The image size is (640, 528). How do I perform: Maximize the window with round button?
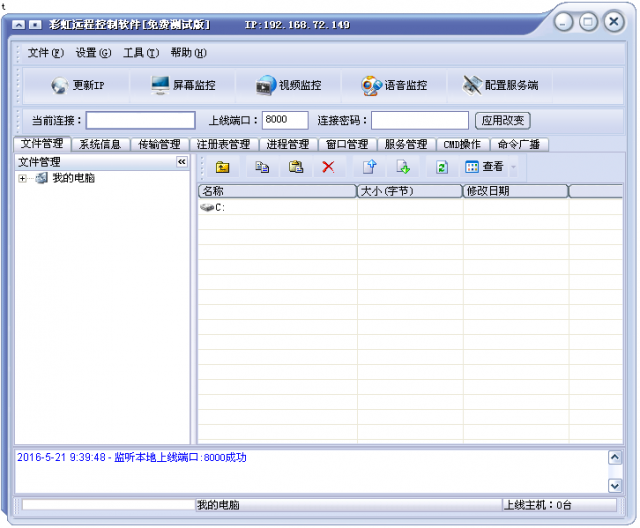pos(588,22)
